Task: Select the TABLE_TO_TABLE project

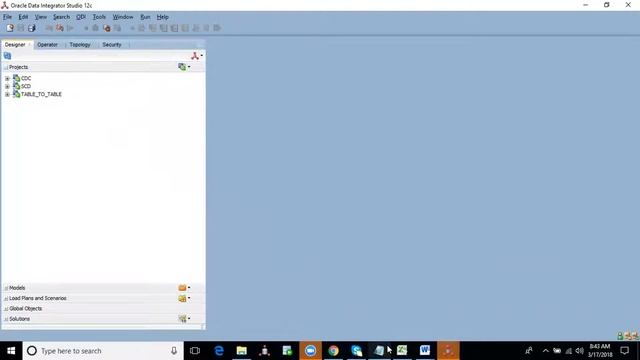Action: coord(41,94)
